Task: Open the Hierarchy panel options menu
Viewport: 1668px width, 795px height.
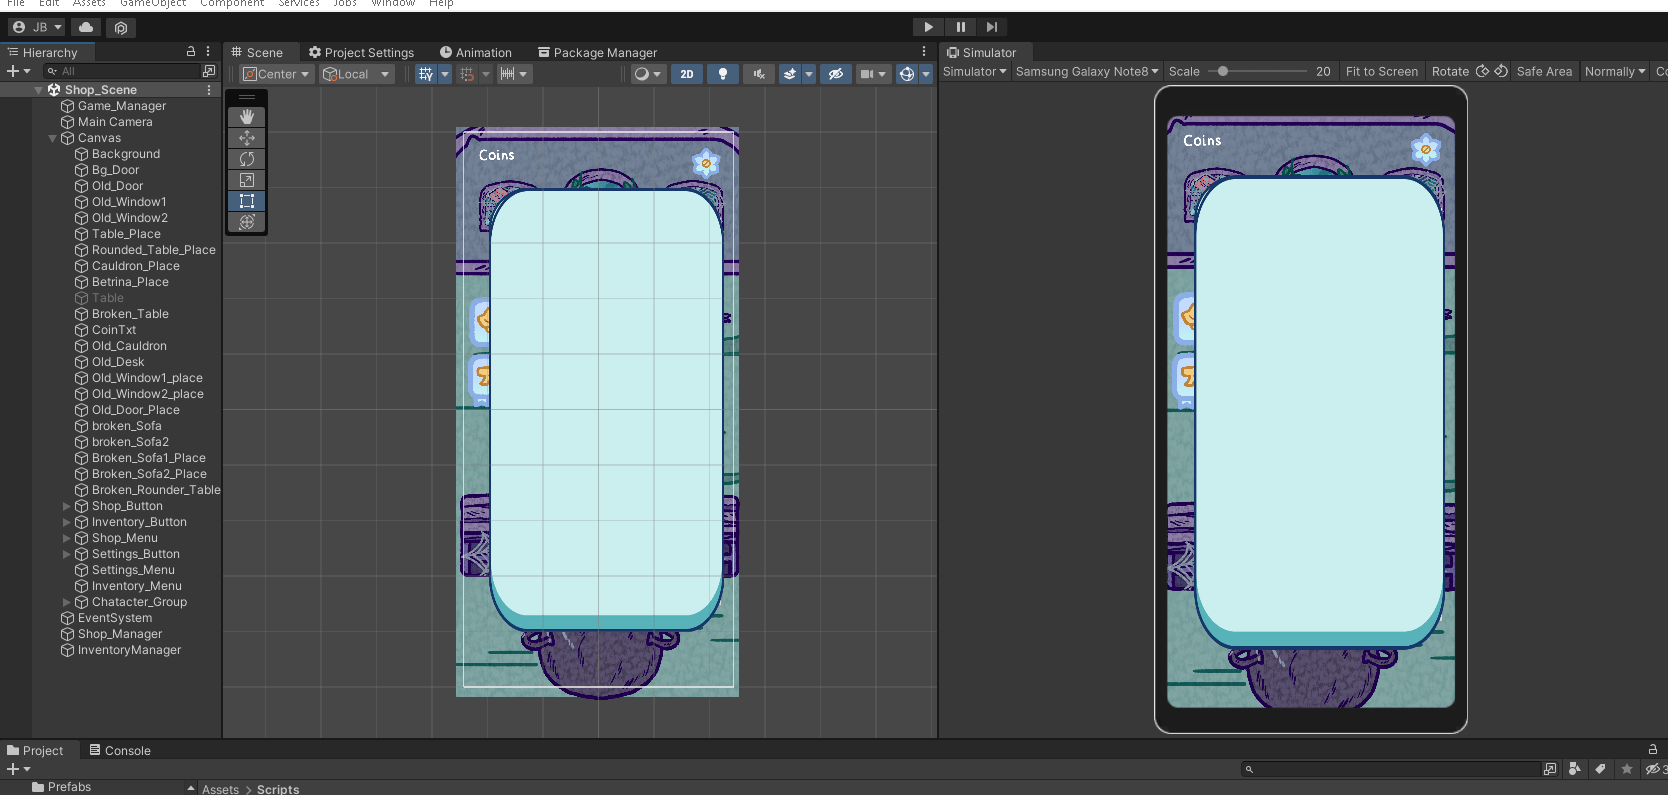Action: 208,51
